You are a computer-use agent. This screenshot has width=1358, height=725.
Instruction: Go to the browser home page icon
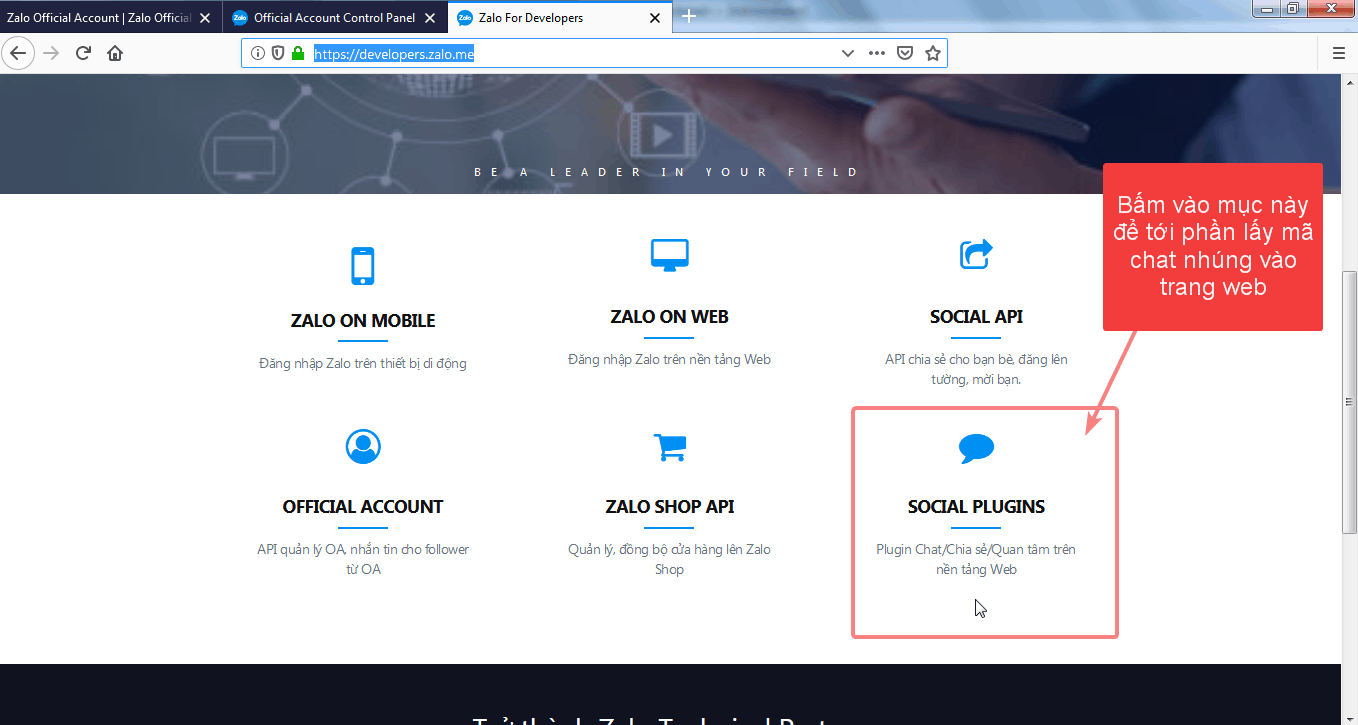tap(115, 53)
